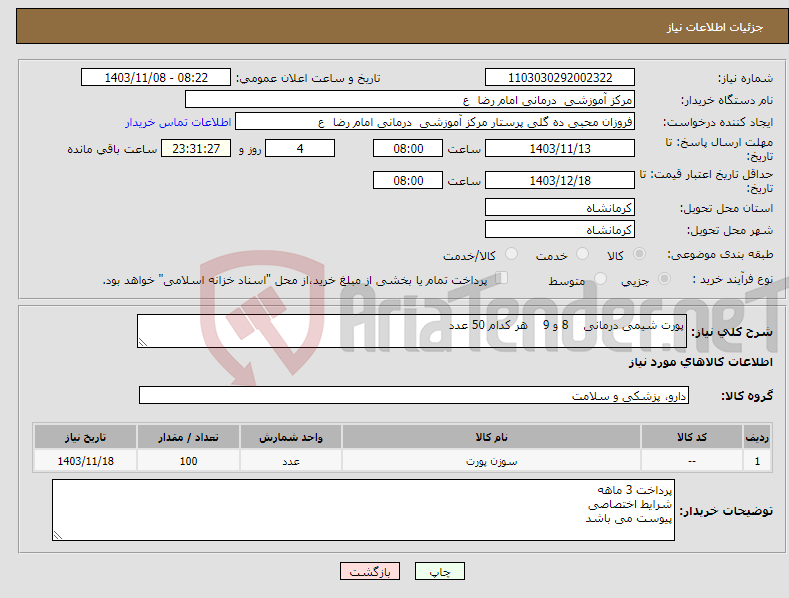Click the سوزن پورت item cell
Viewport: 789px width, 598px height.
coord(491,461)
